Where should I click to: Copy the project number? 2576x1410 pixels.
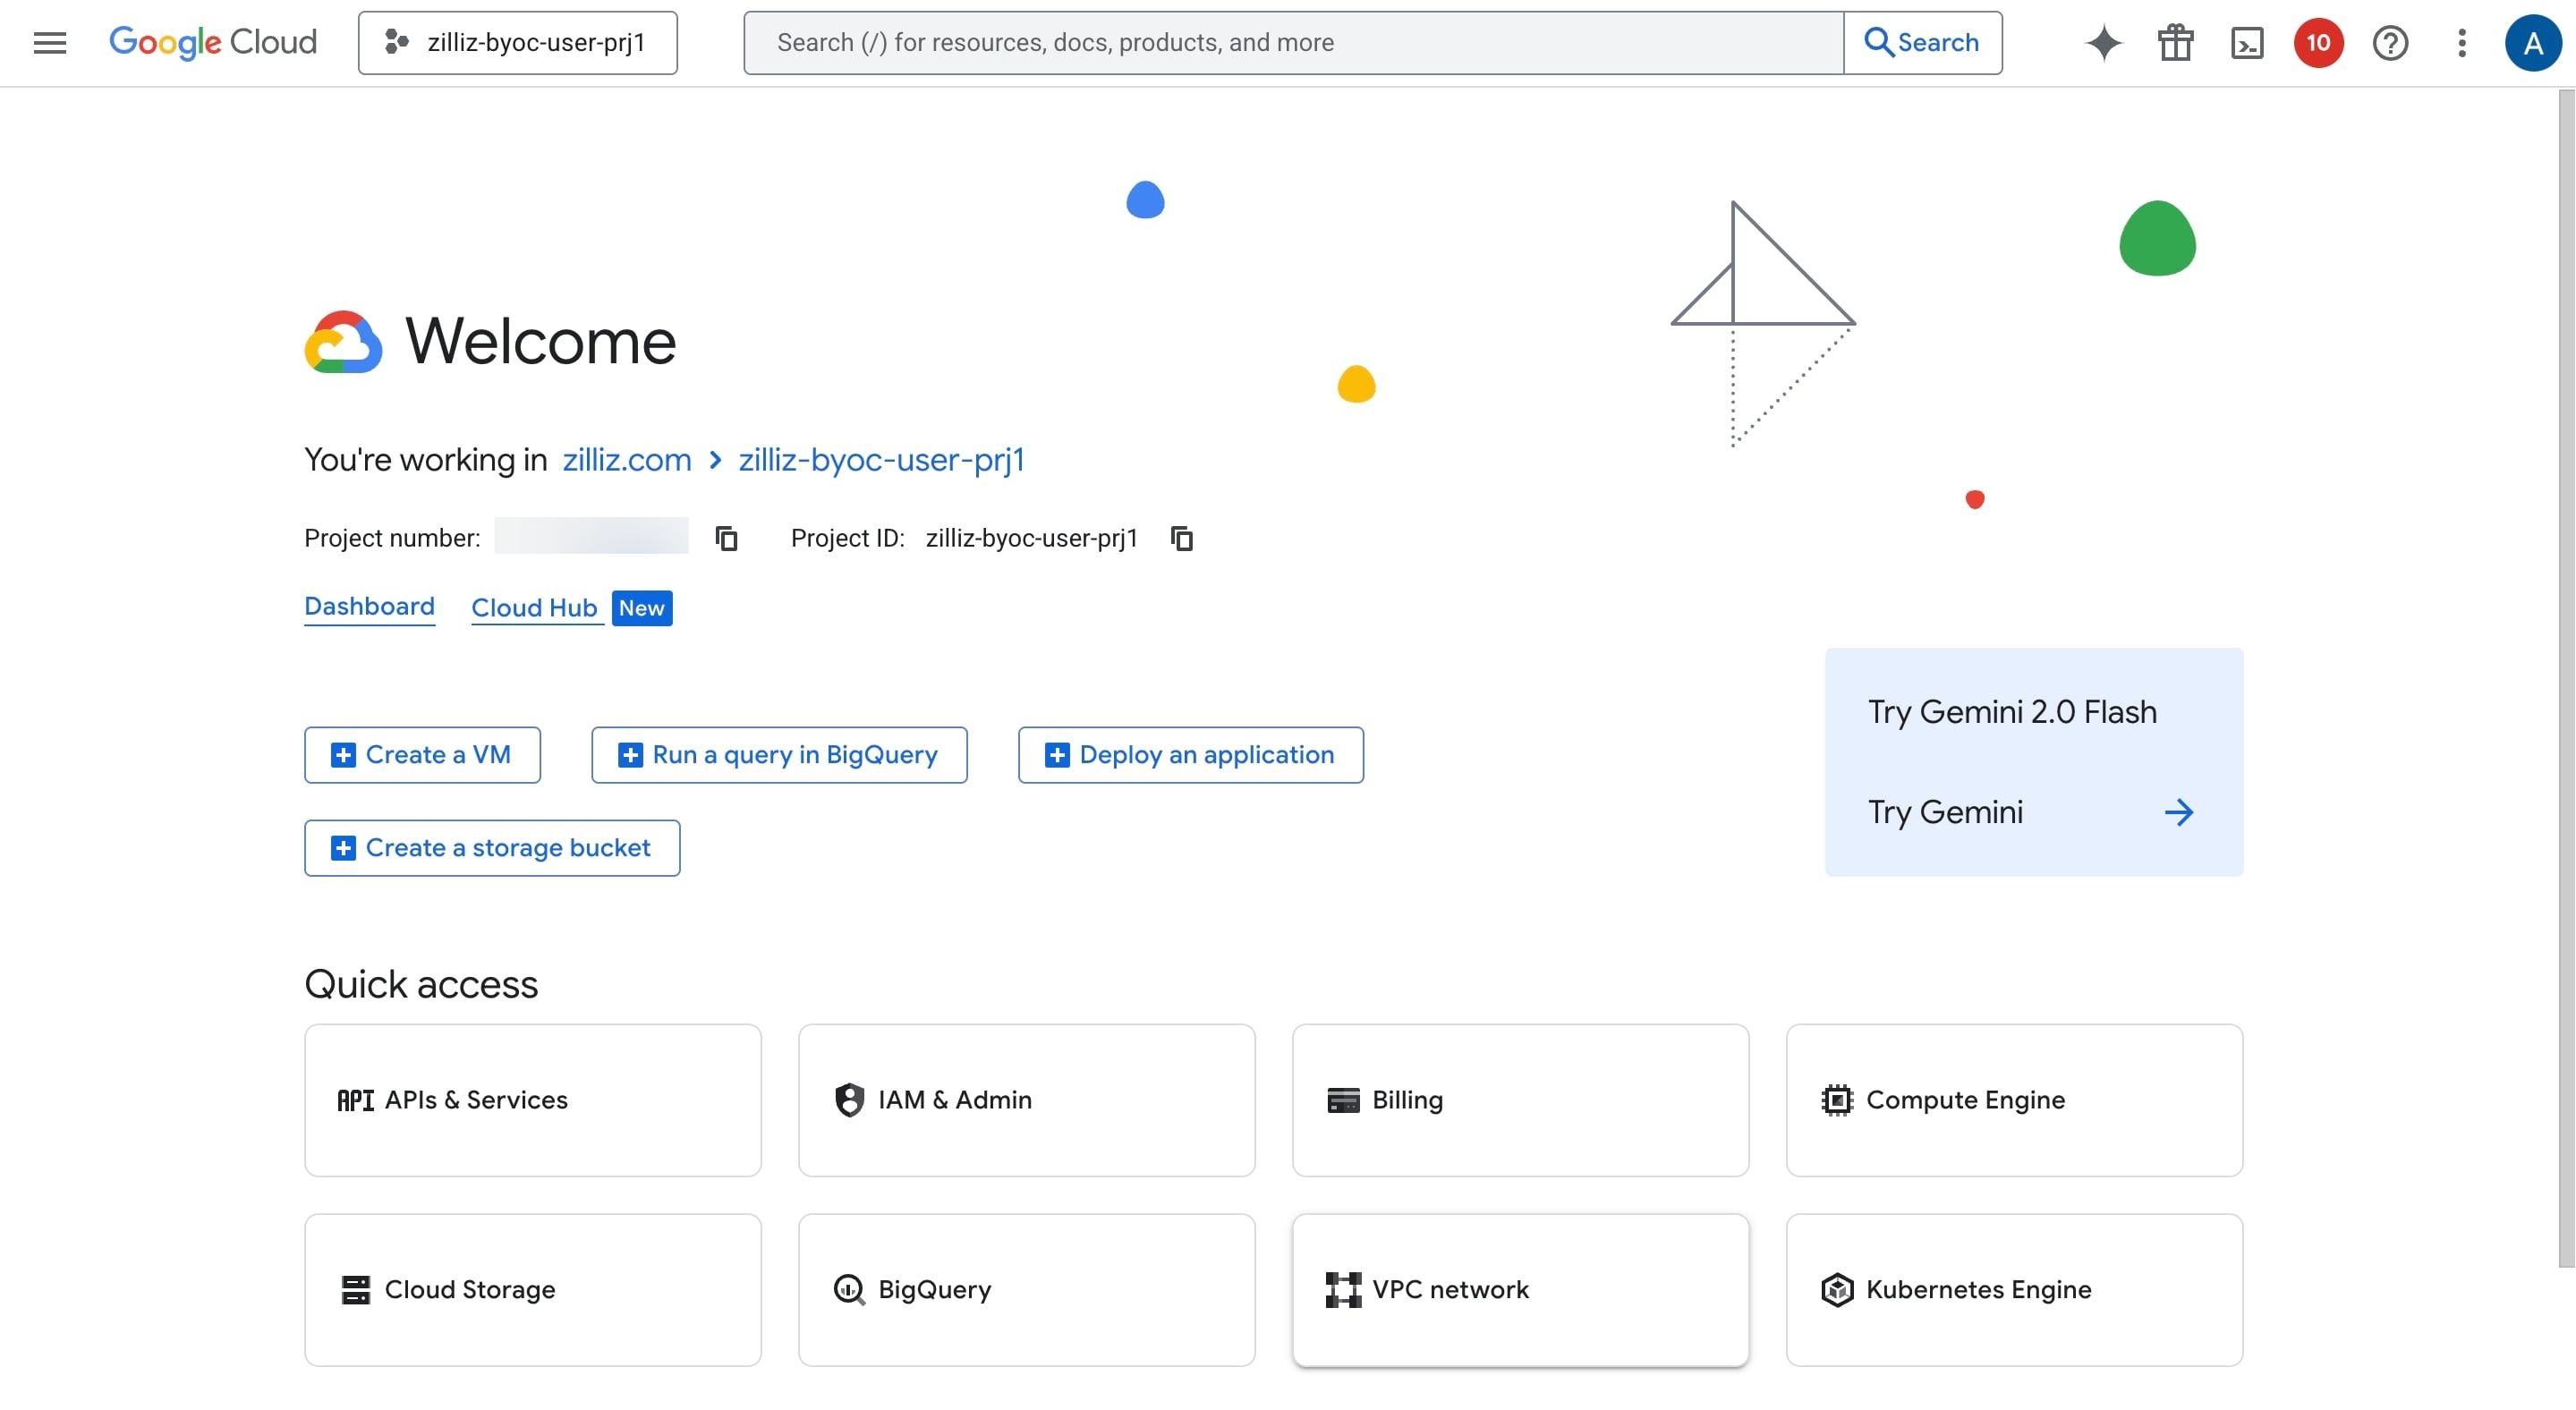[x=727, y=538]
